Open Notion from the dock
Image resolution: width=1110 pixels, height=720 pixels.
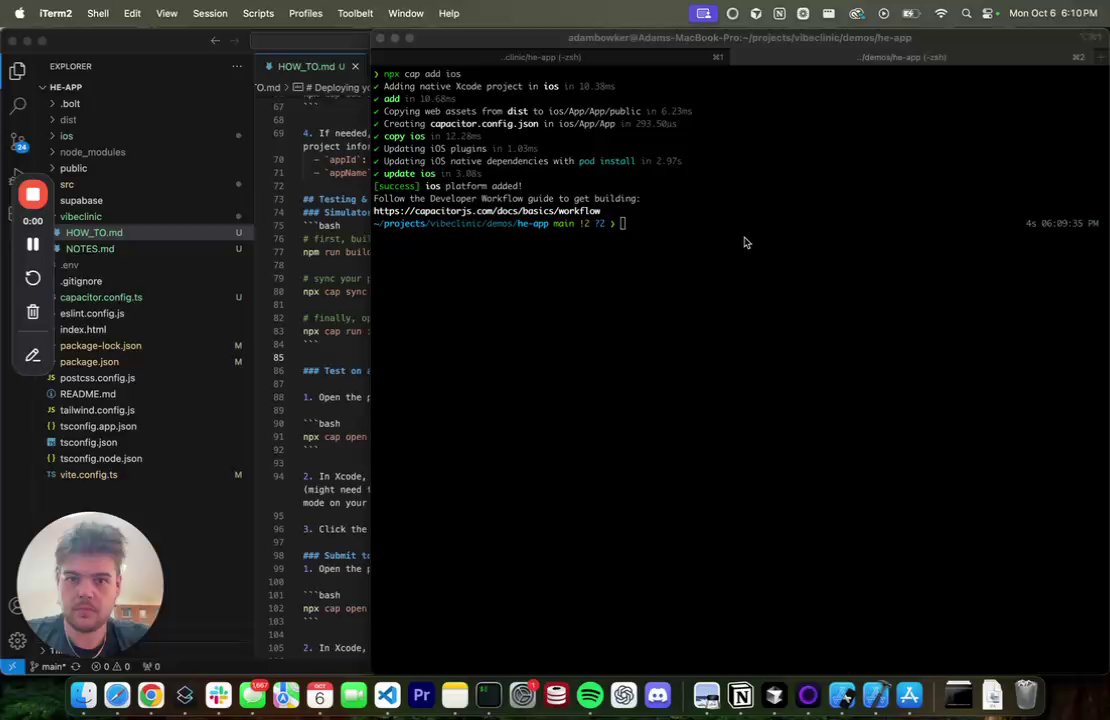click(740, 695)
